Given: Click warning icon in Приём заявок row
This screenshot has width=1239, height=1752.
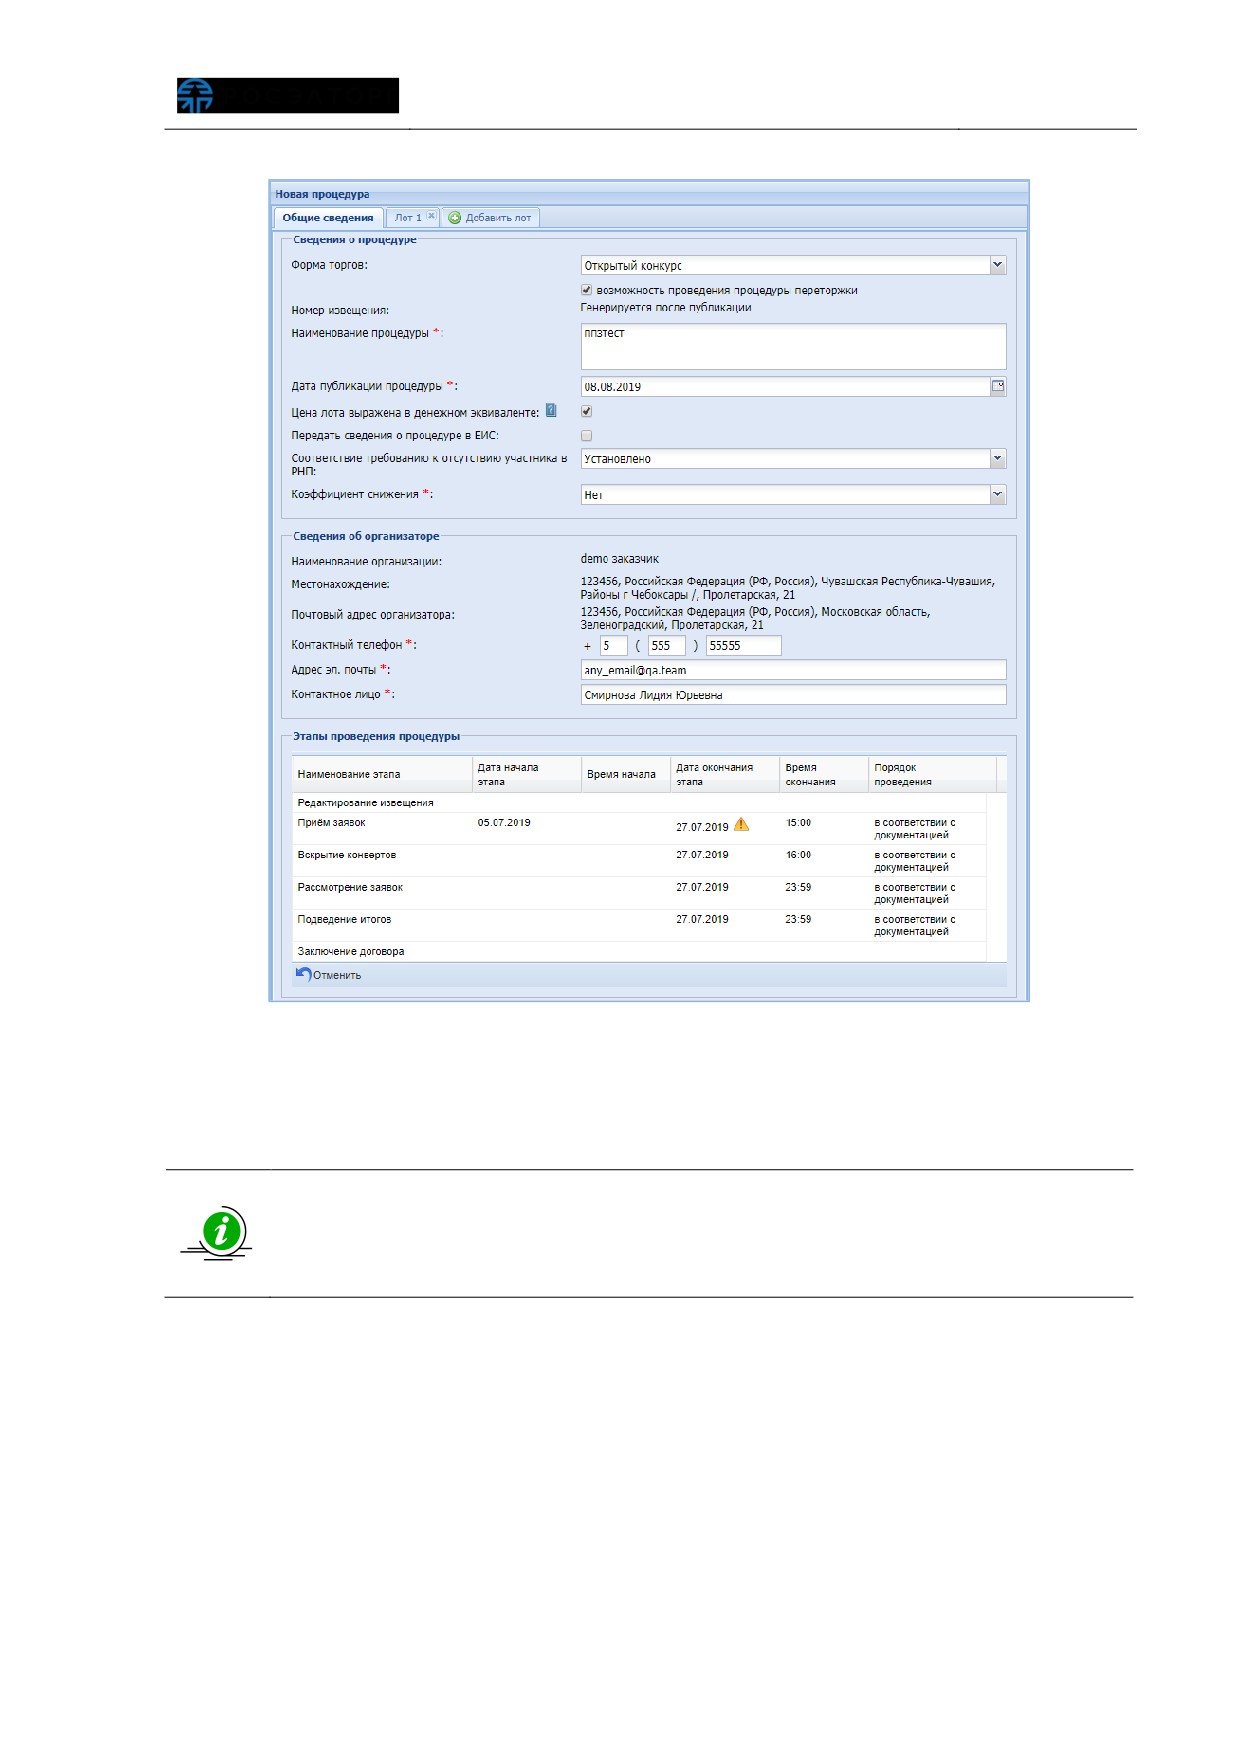Looking at the screenshot, I should 741,825.
